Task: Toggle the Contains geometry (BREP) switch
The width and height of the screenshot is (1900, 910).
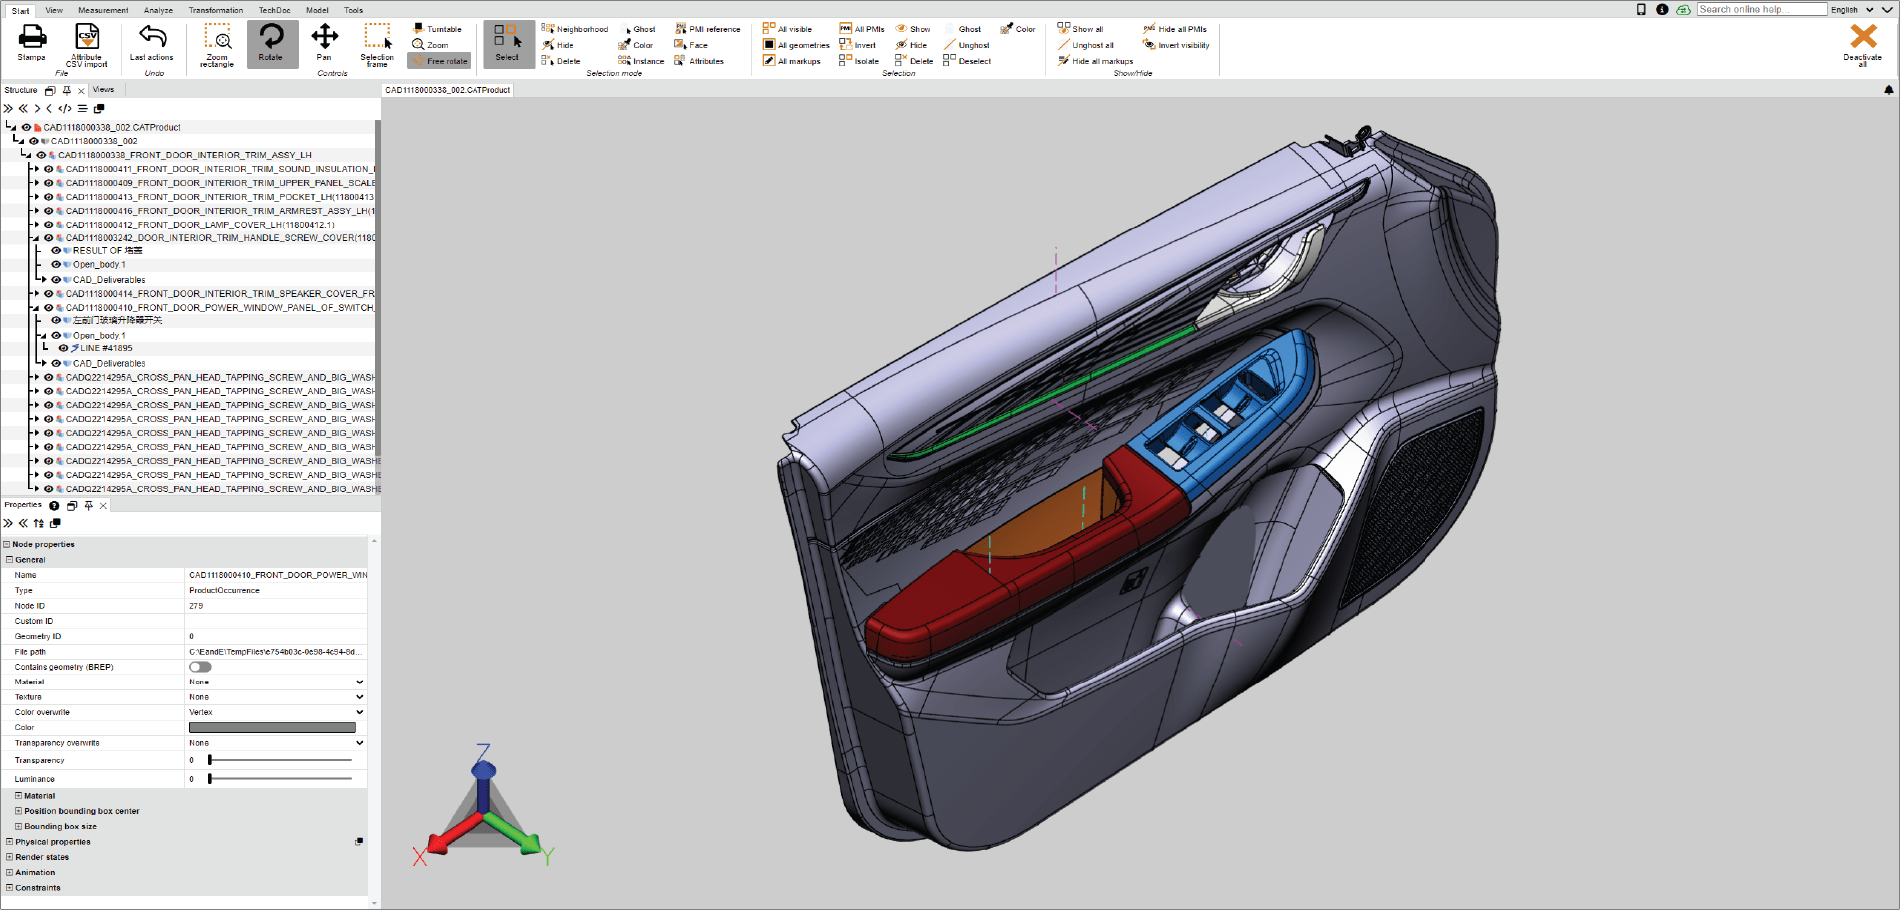Action: point(200,667)
